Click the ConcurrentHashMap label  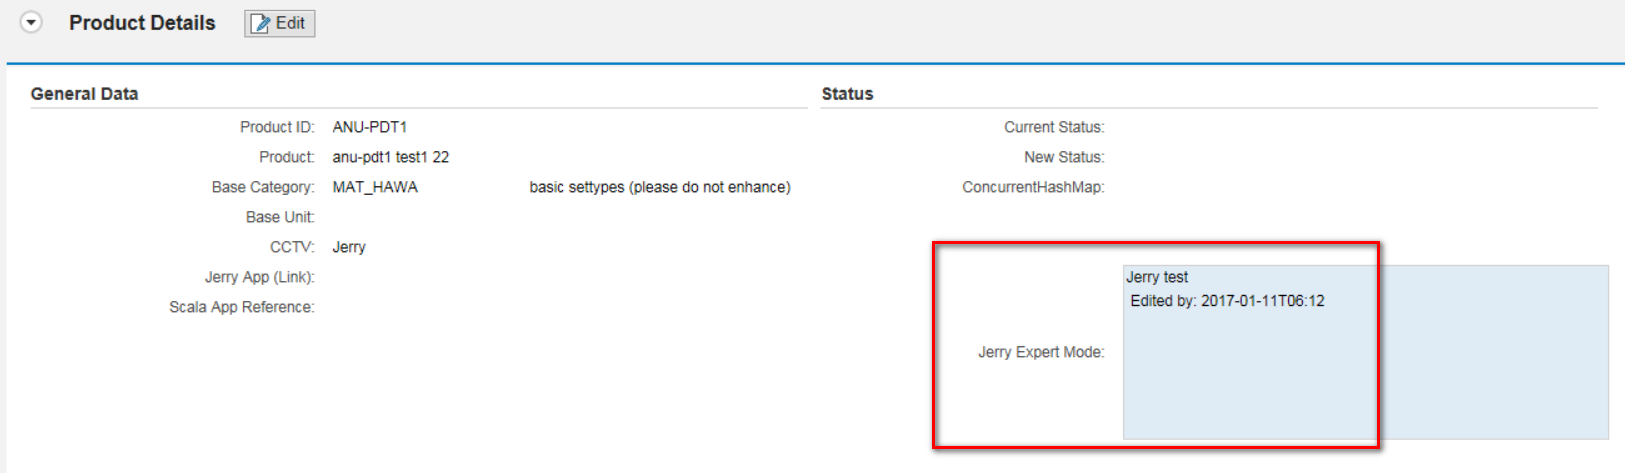click(1033, 187)
